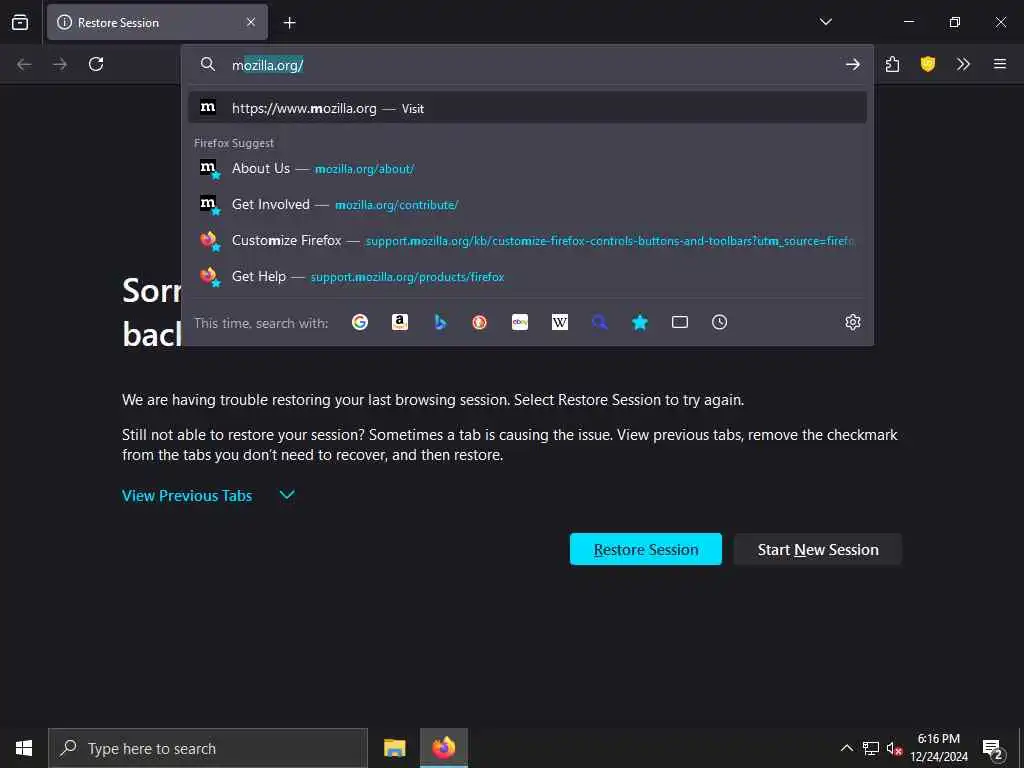Click Start New Session button
This screenshot has height=768, width=1024.
[x=818, y=549]
